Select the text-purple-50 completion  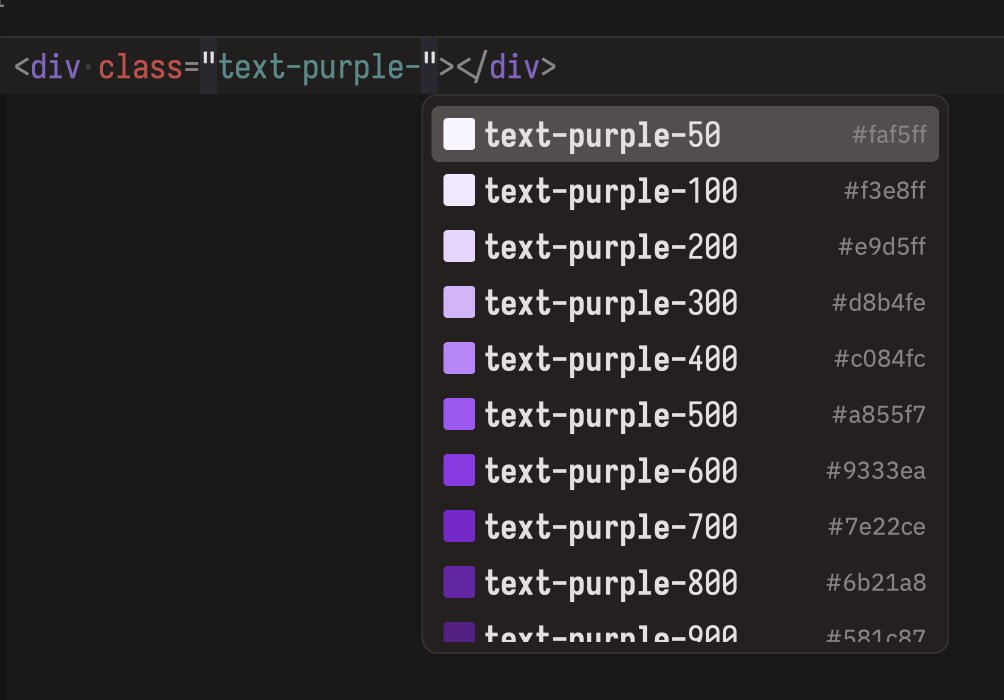684,134
